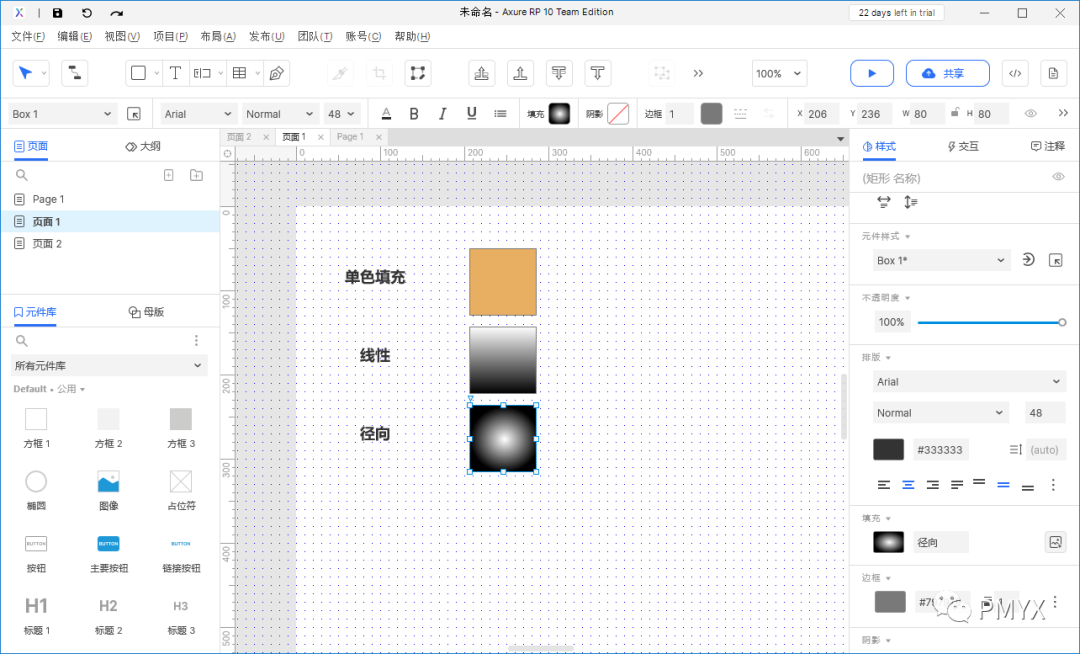The width and height of the screenshot is (1080, 654).
Task: Click the connector tool icon
Action: pos(74,73)
